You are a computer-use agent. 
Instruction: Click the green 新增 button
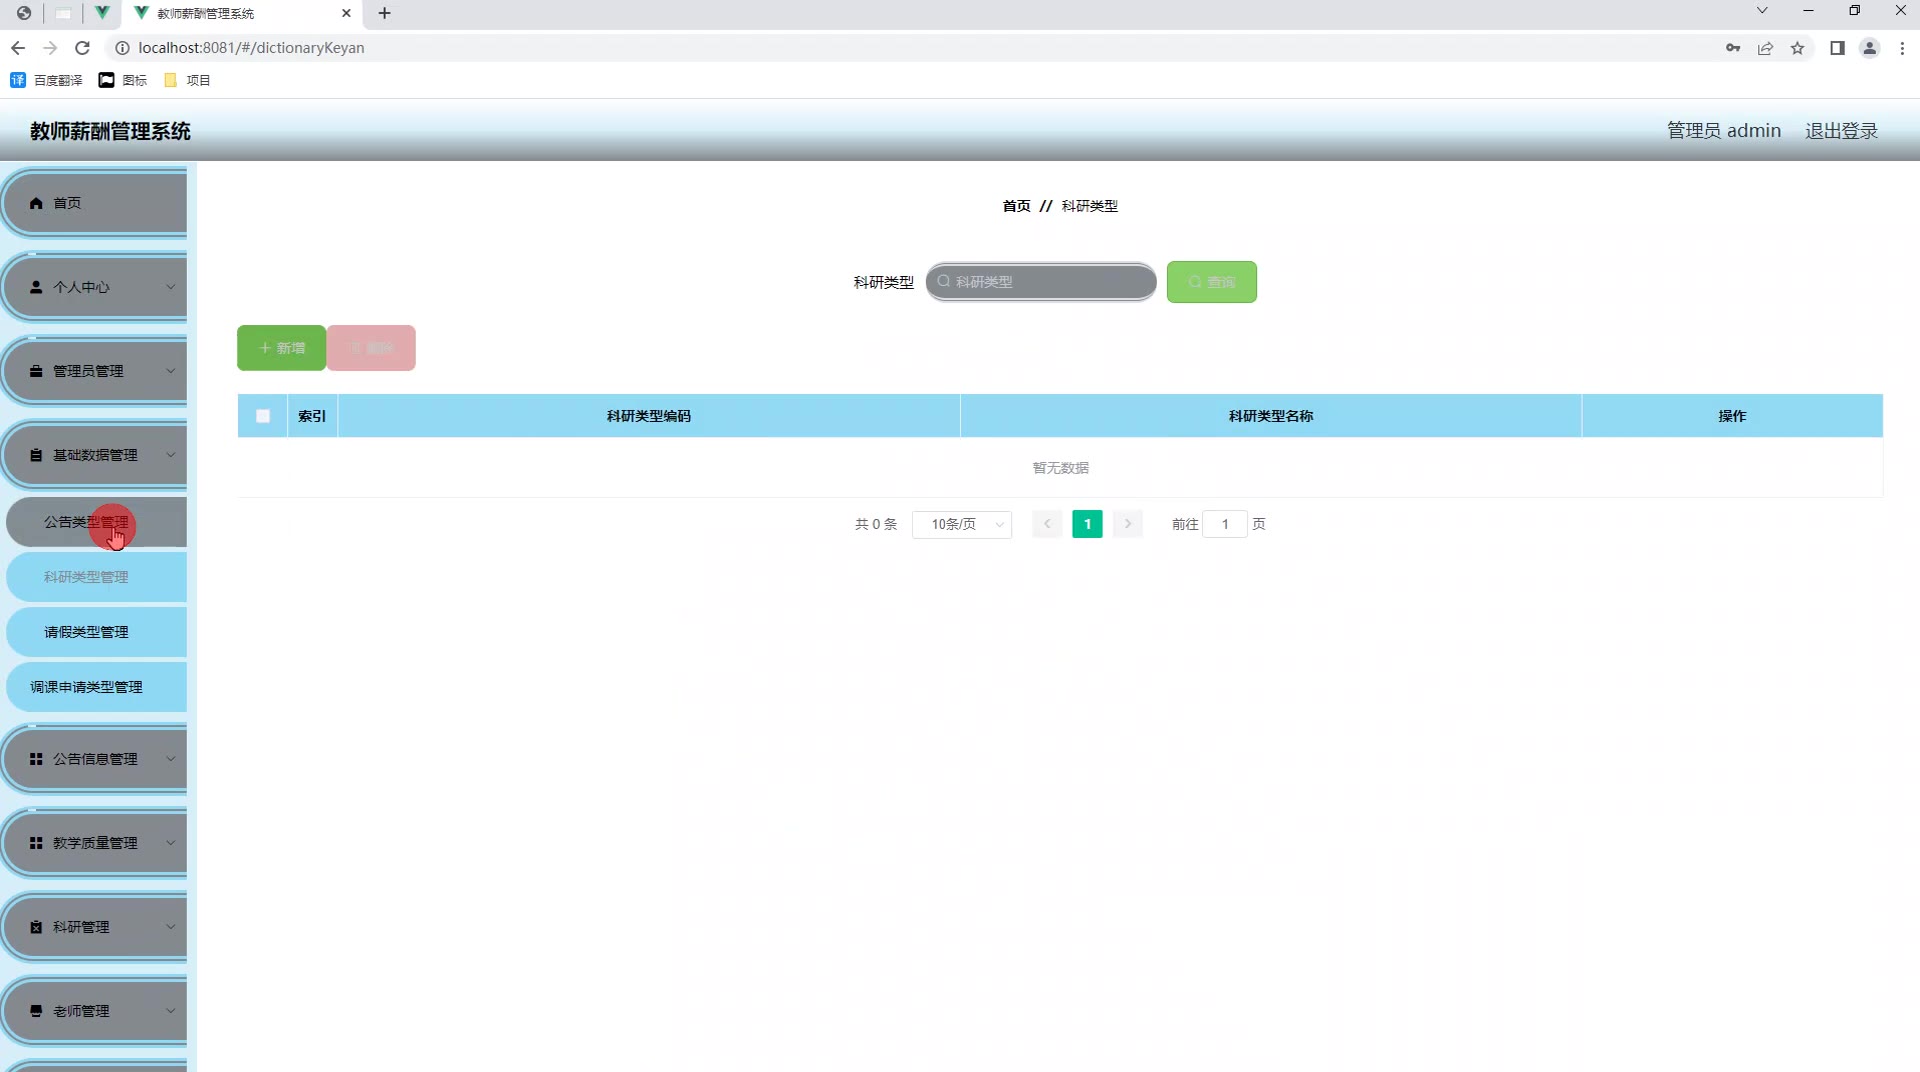(281, 348)
